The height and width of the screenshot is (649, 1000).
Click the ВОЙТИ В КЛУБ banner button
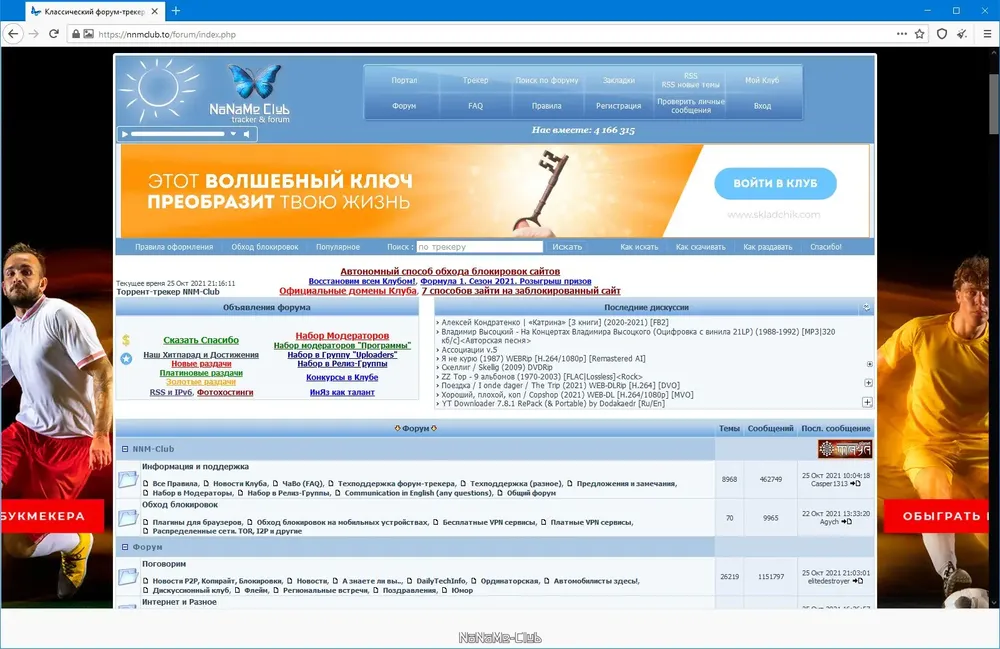tap(775, 184)
